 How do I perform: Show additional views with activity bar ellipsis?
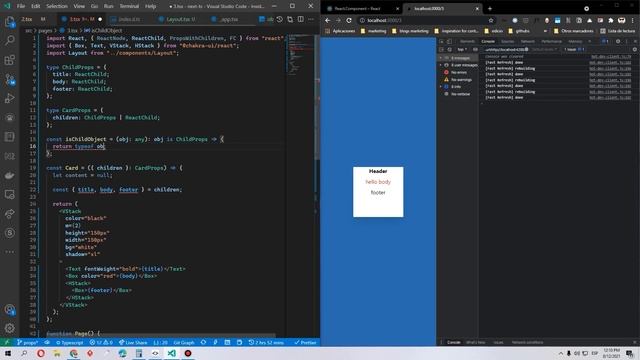click(9, 252)
